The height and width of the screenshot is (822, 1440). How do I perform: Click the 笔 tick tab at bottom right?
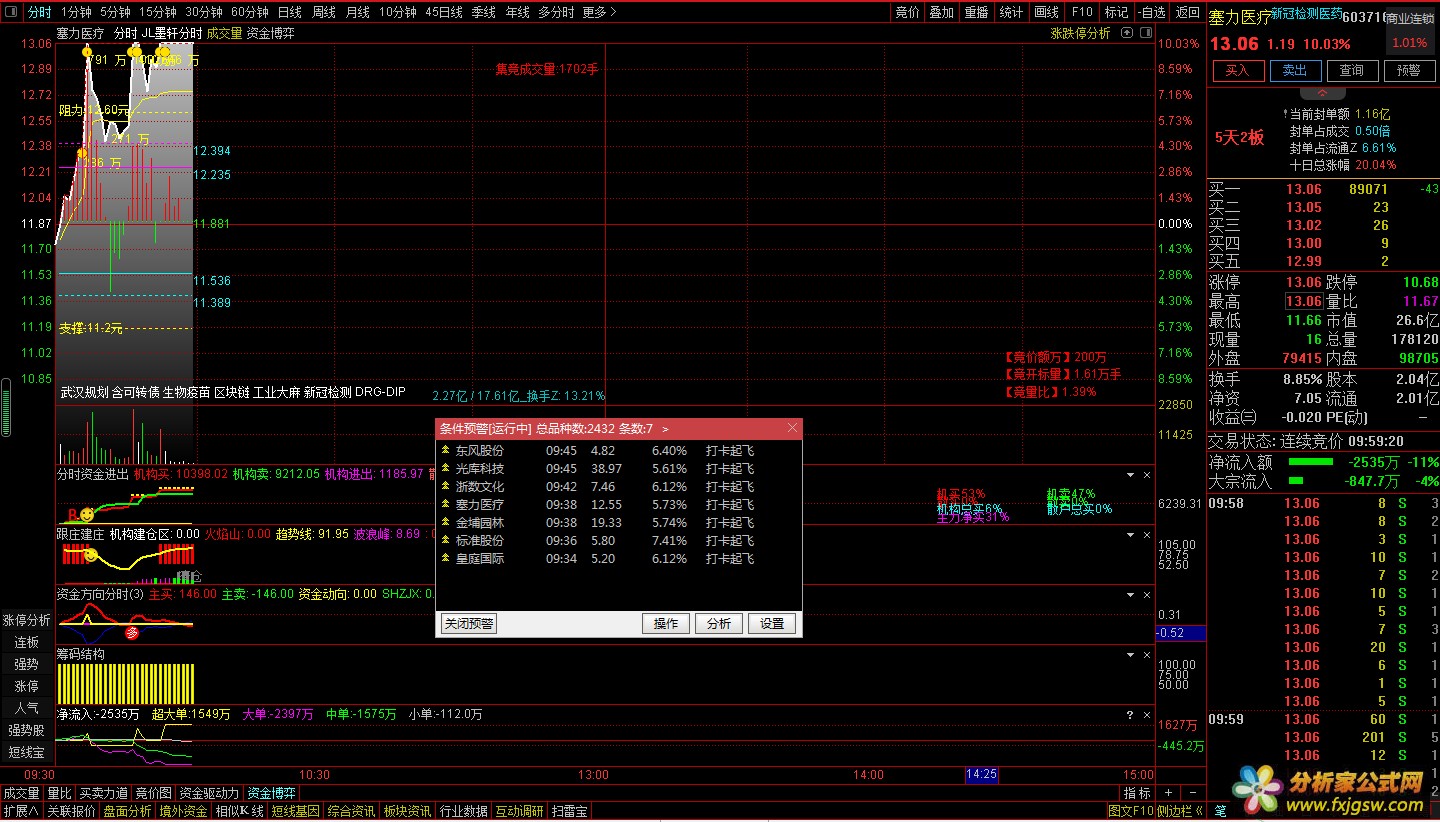(x=1220, y=811)
